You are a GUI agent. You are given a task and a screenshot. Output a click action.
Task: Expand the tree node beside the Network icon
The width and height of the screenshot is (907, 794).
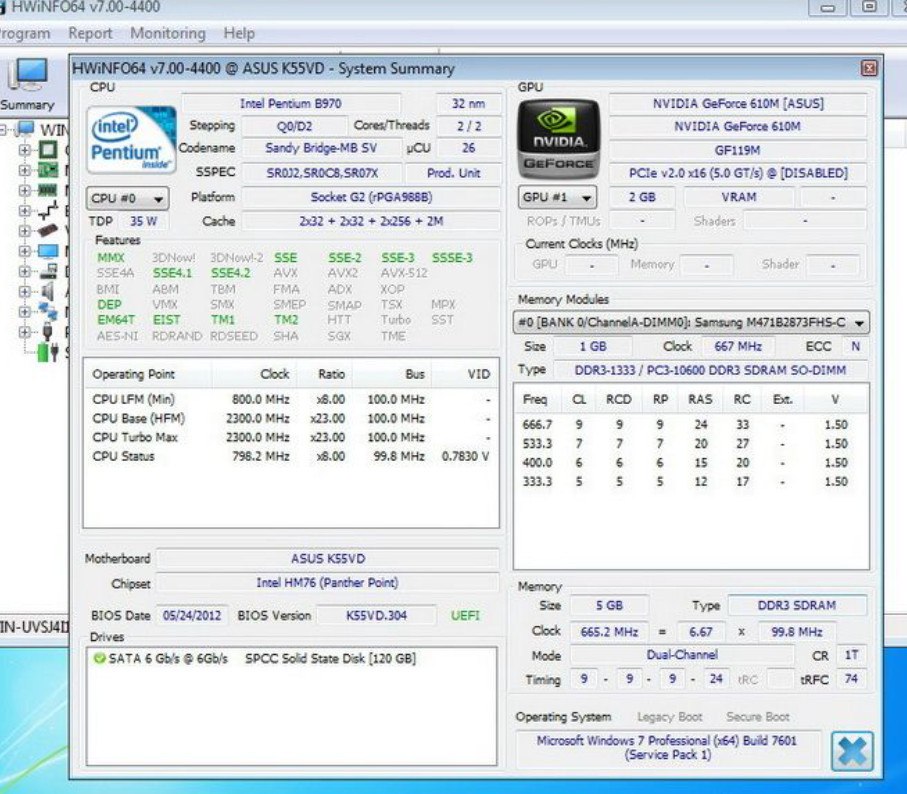pyautogui.click(x=24, y=312)
